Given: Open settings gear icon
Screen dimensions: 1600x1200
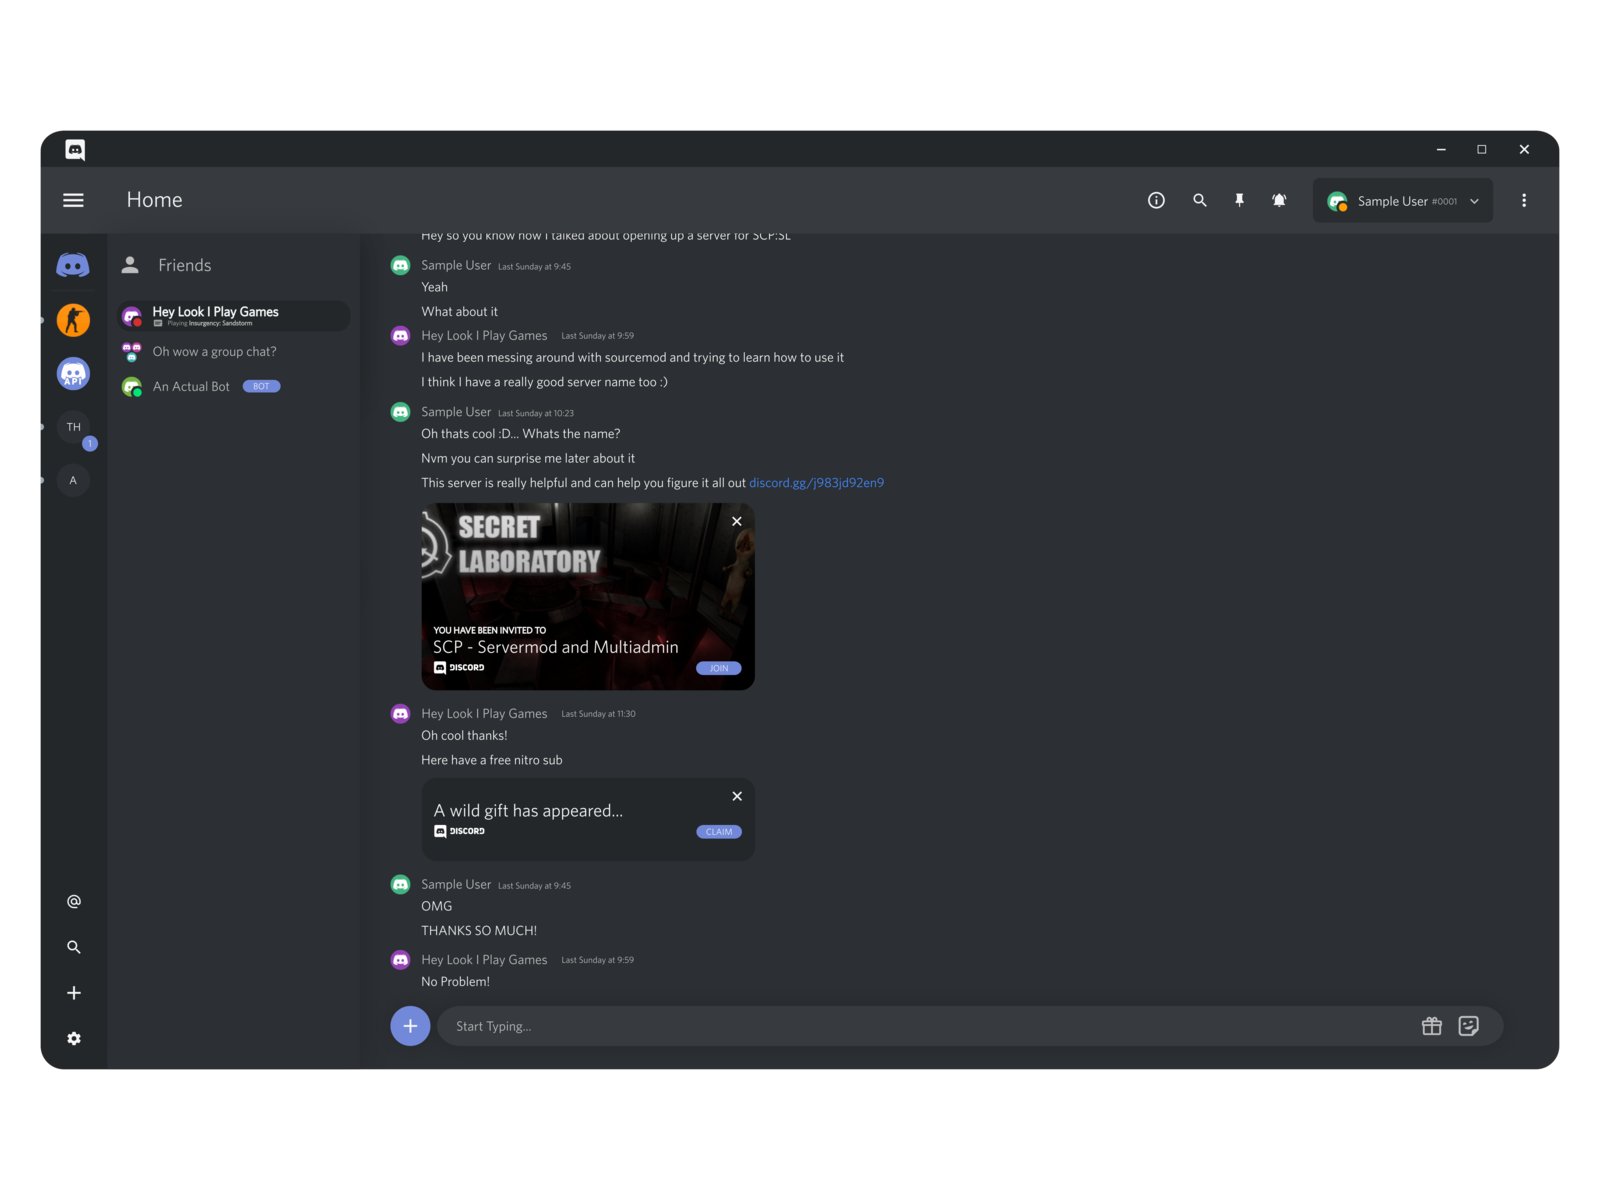Looking at the screenshot, I should point(74,1039).
